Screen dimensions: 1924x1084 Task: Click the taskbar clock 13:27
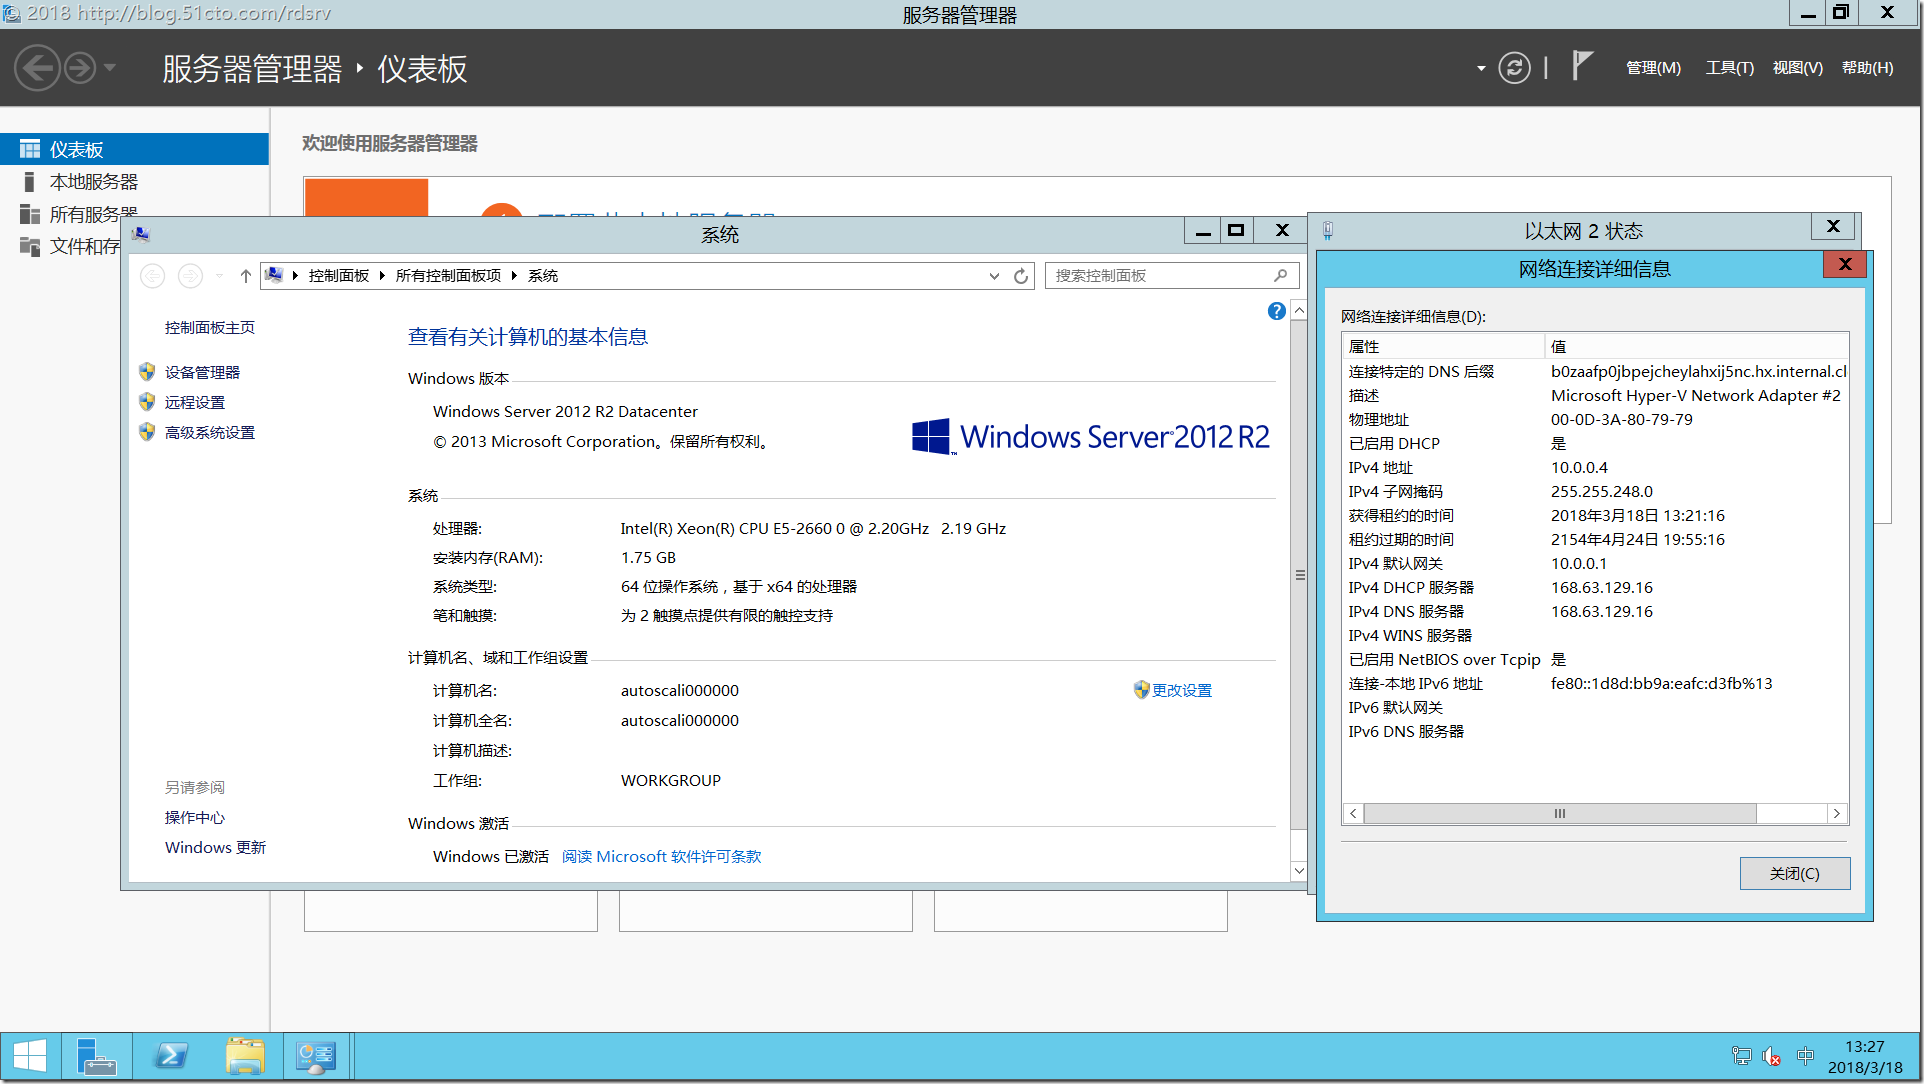1865,1057
